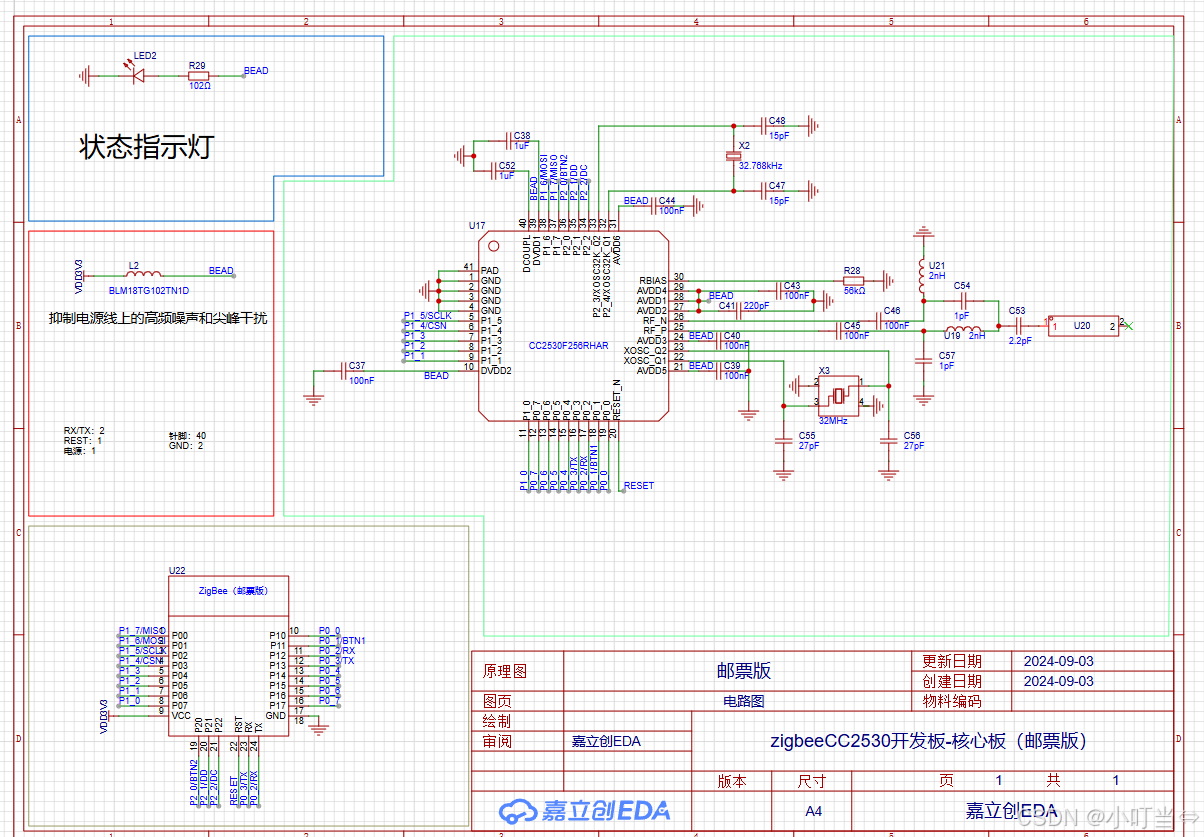The image size is (1204, 837).
Task: Select capacitor C39 symbol
Action: pyautogui.click(x=720, y=371)
